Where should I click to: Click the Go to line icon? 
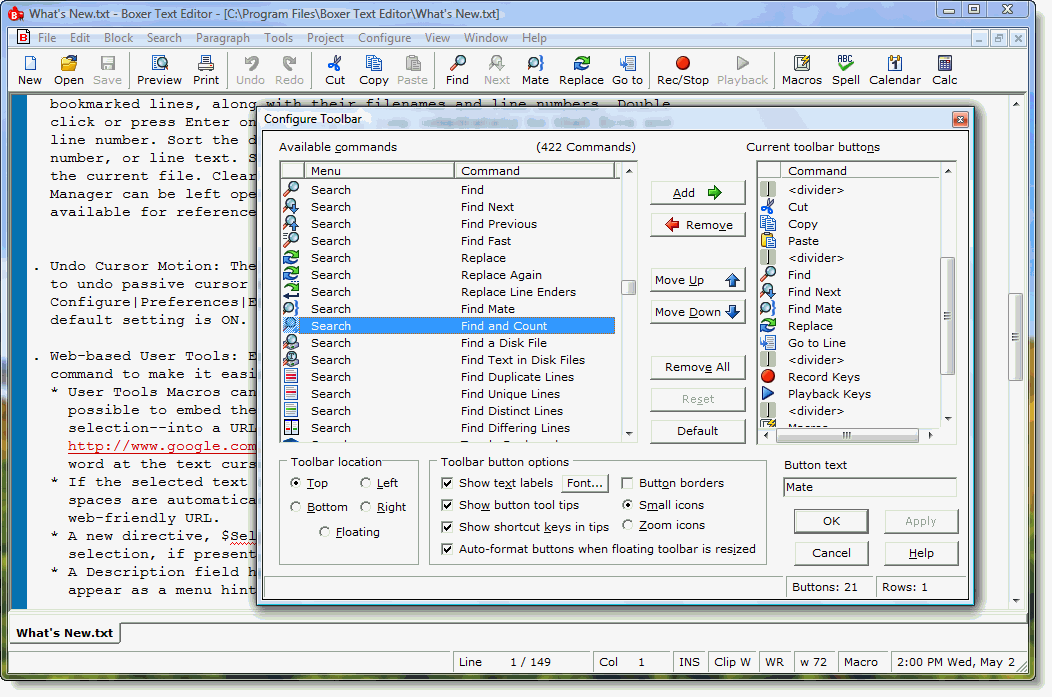(627, 70)
